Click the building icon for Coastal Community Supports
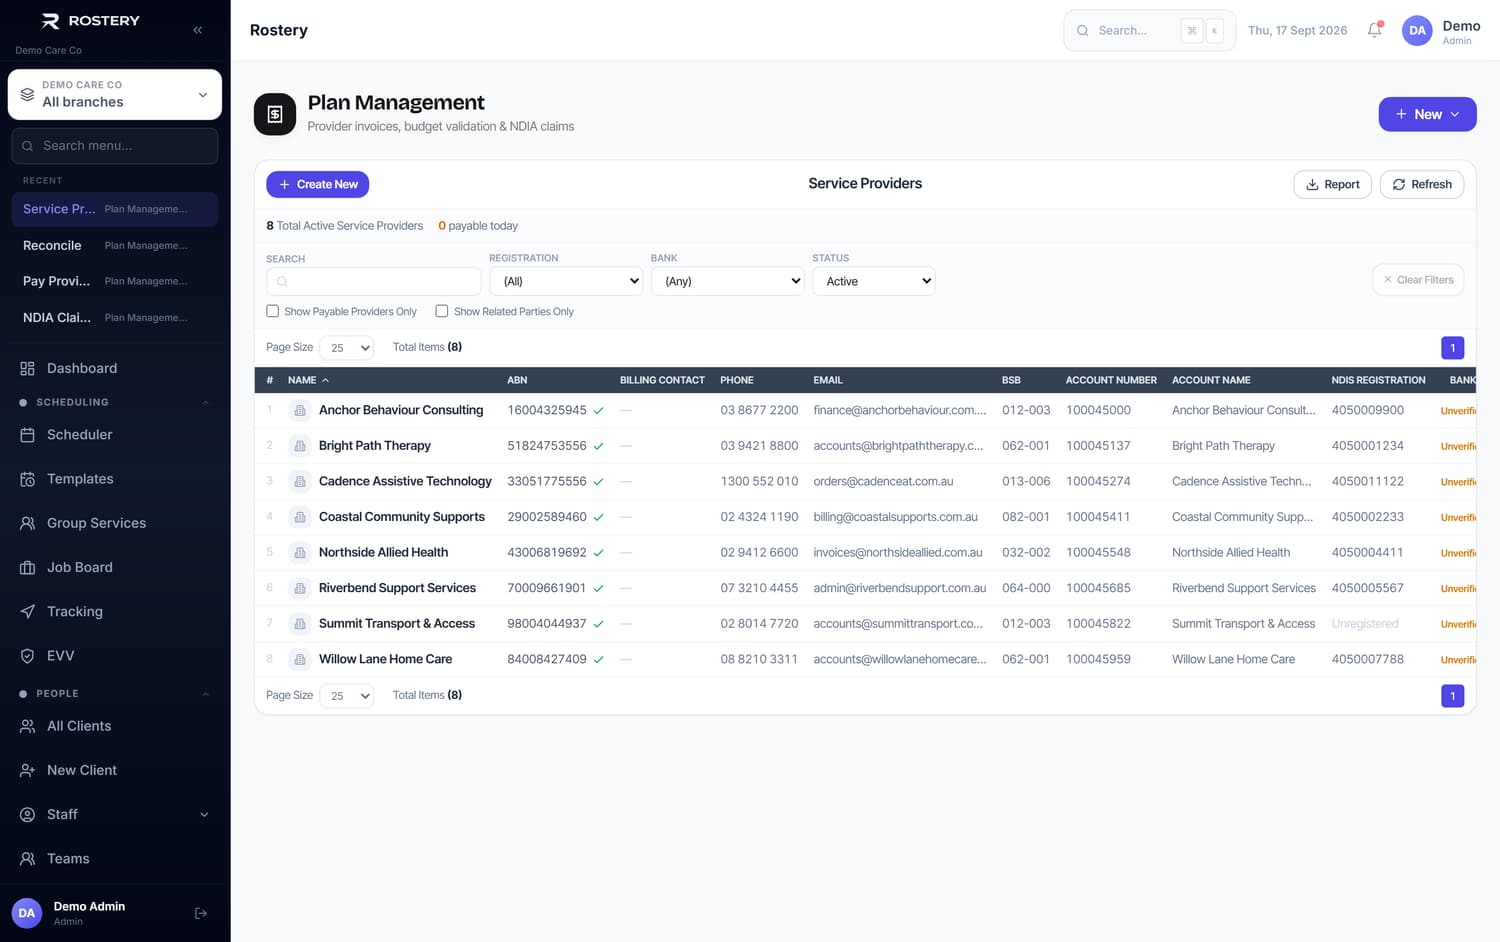1500x942 pixels. click(x=299, y=517)
